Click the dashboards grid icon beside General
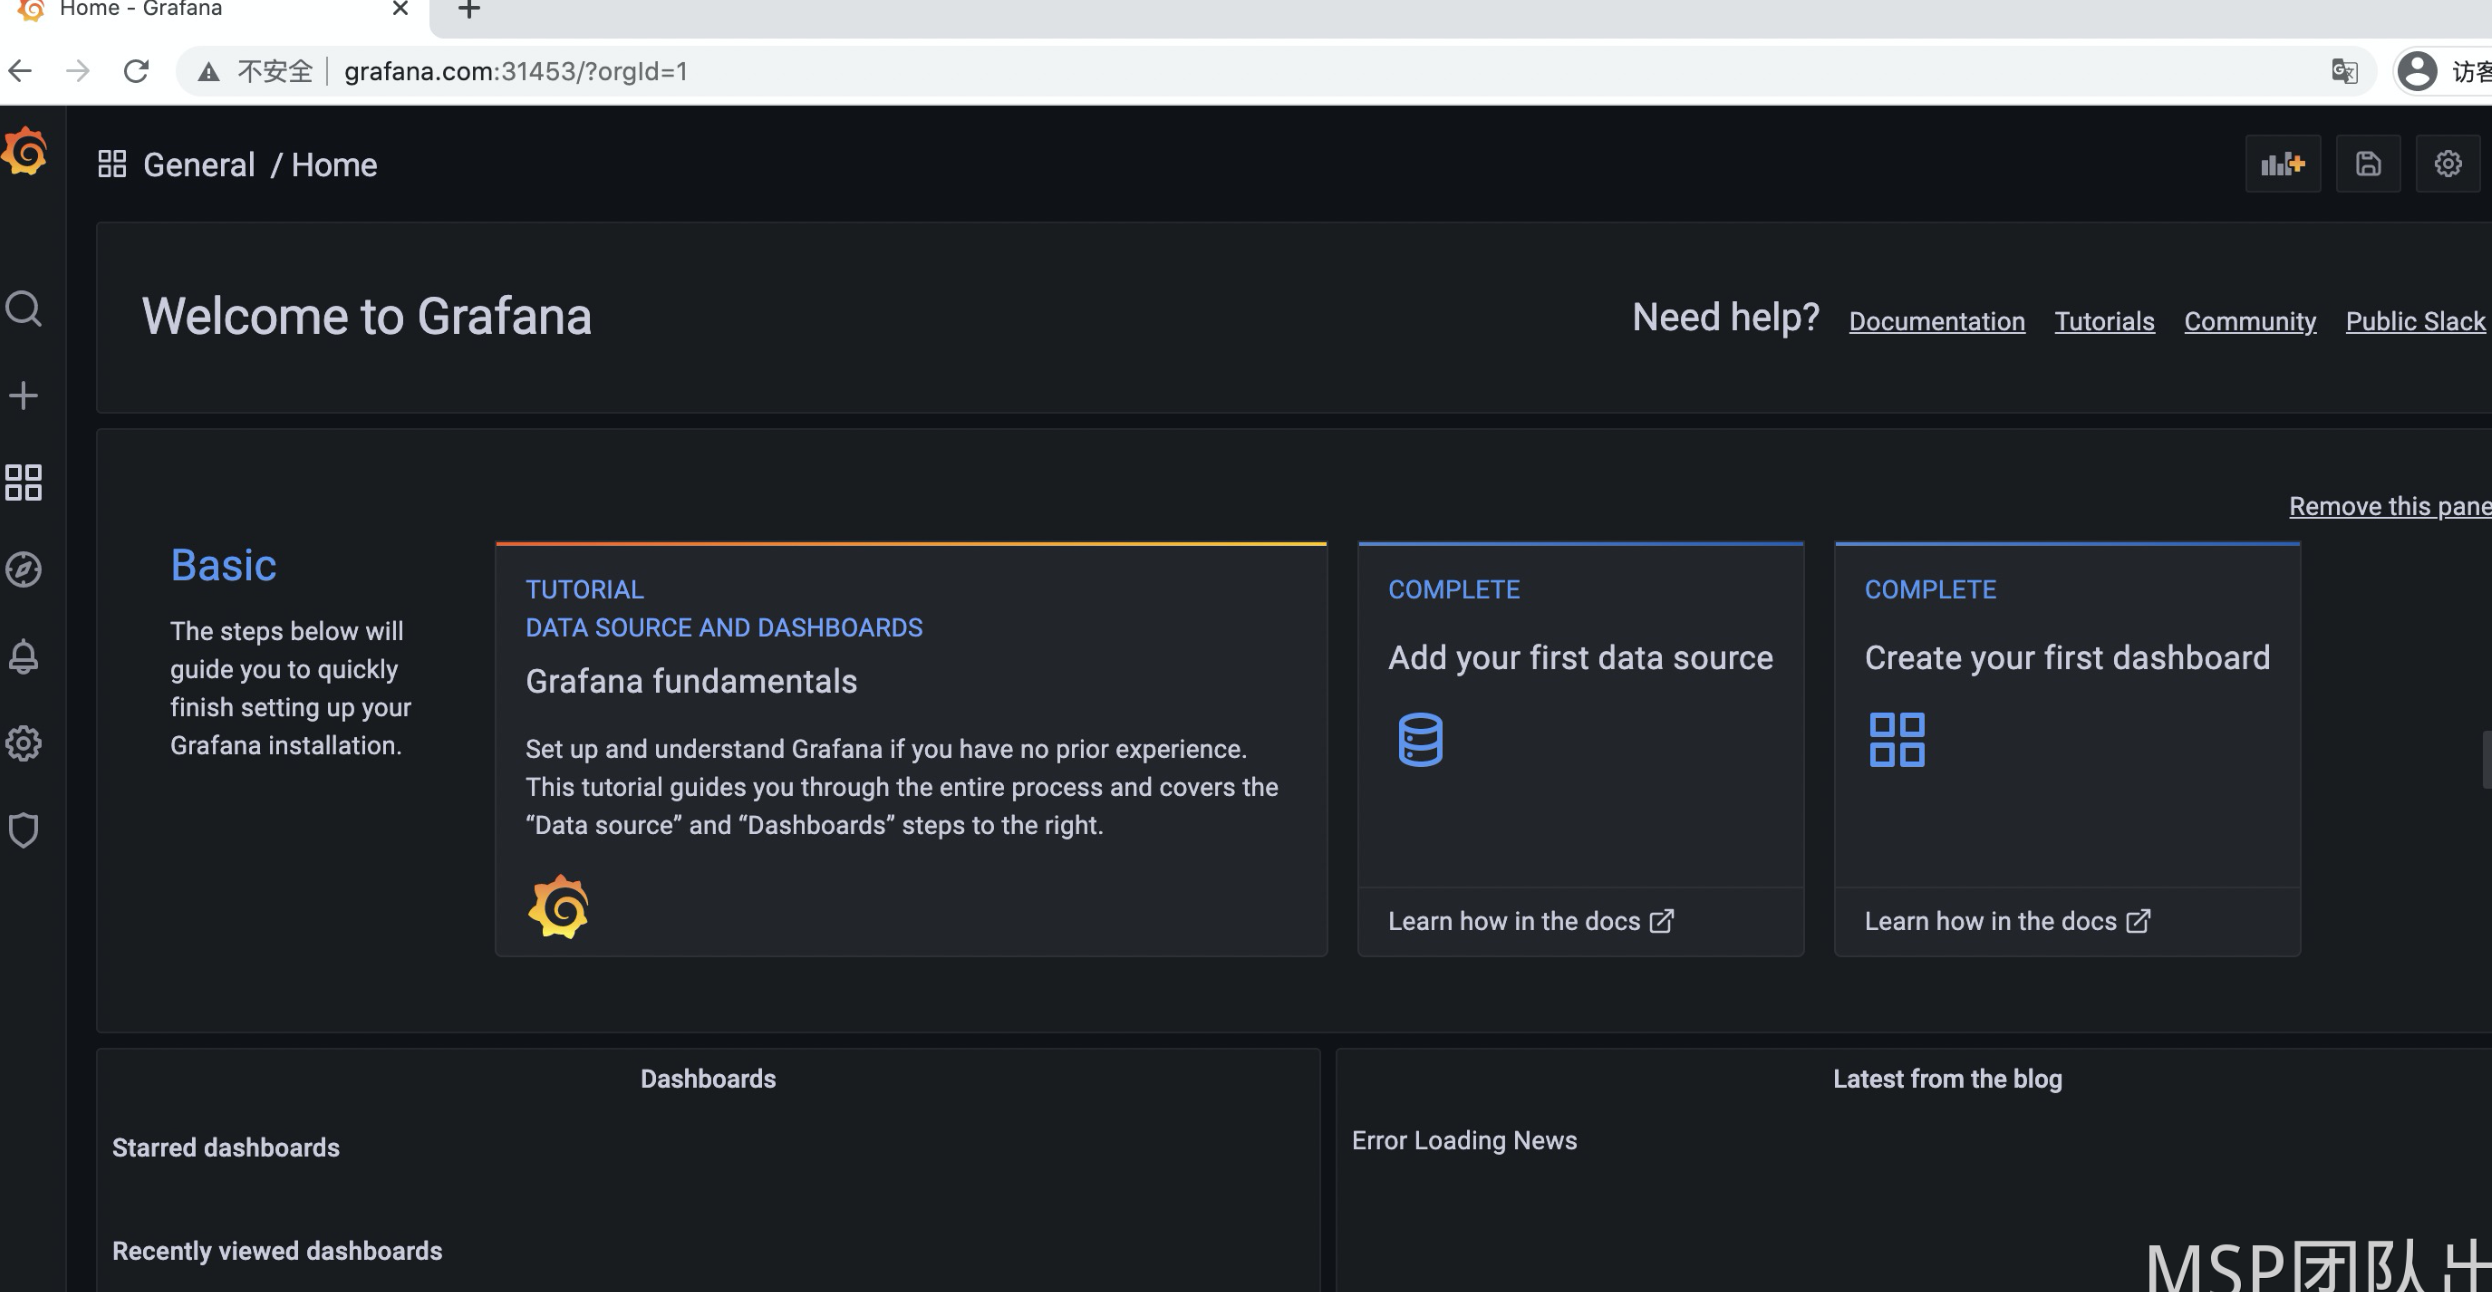This screenshot has width=2492, height=1292. 112,164
